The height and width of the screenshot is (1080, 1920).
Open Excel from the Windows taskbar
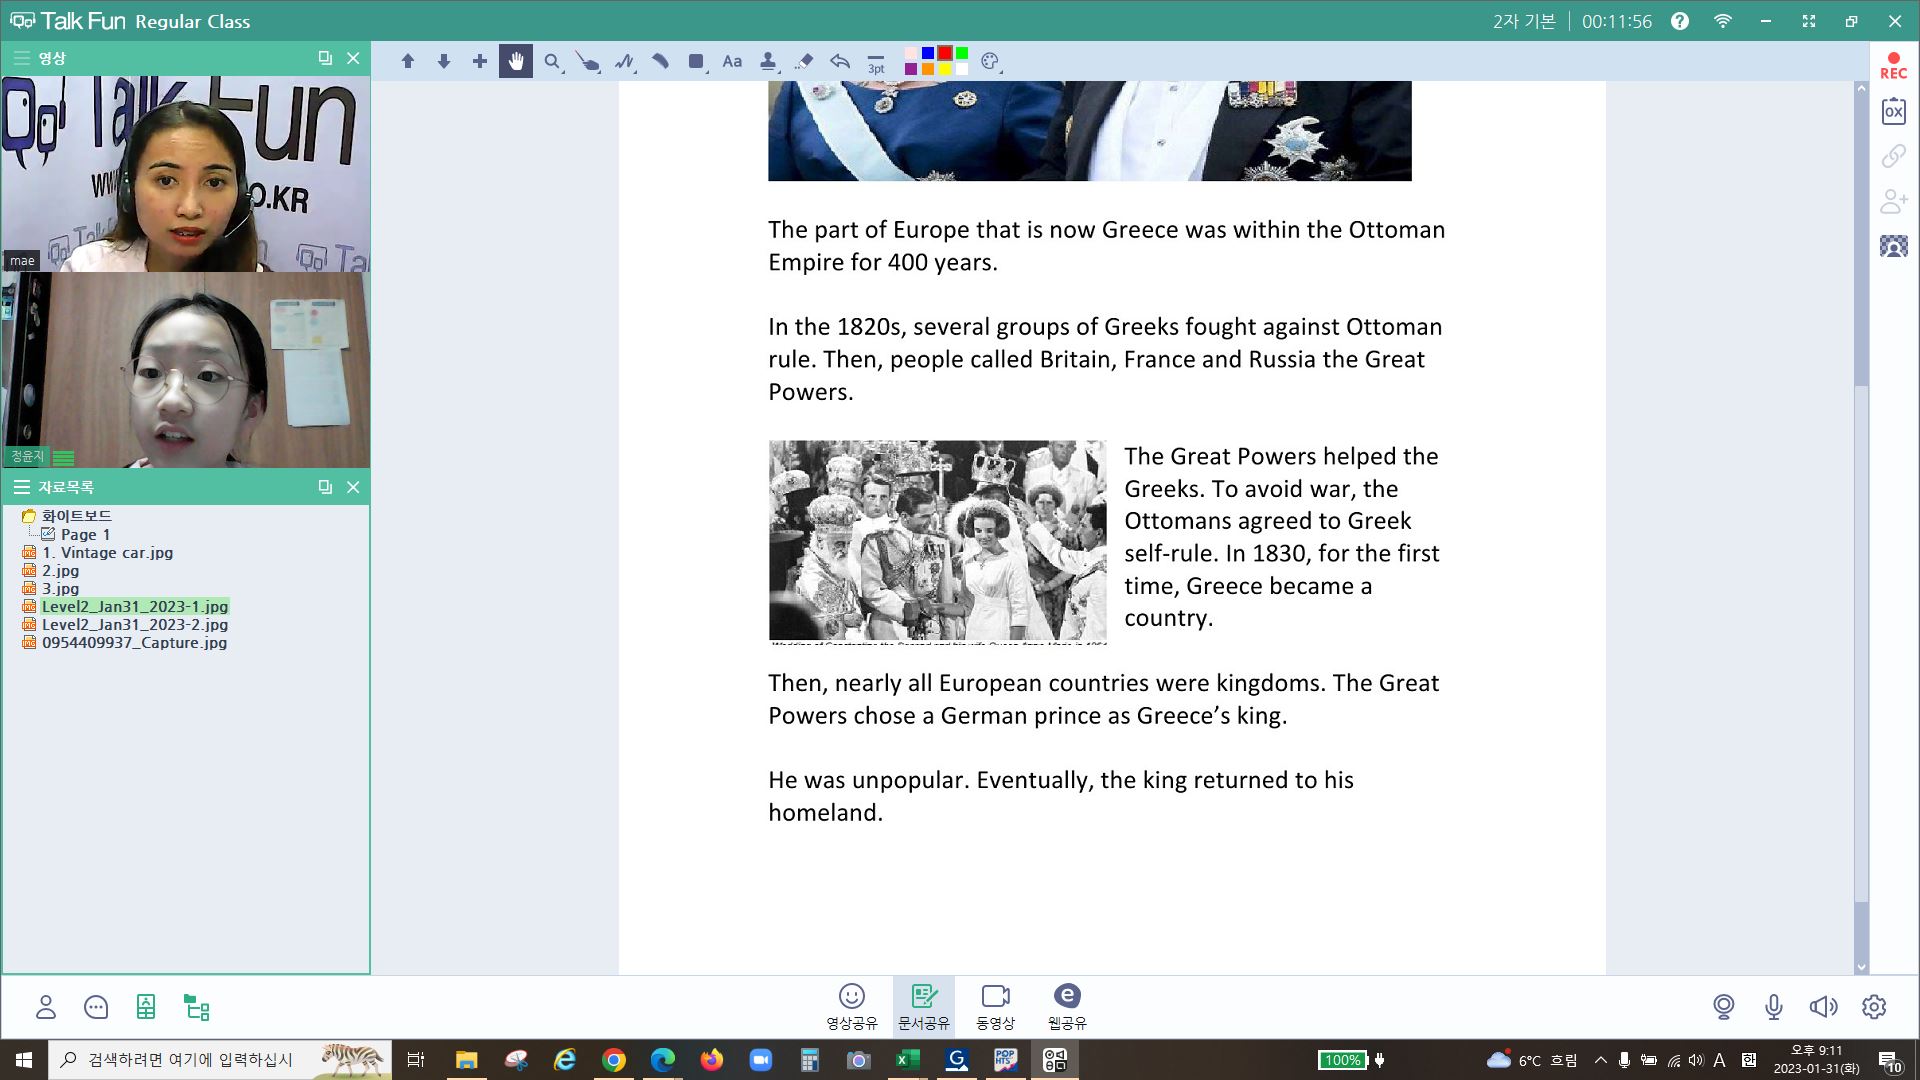(x=907, y=1059)
